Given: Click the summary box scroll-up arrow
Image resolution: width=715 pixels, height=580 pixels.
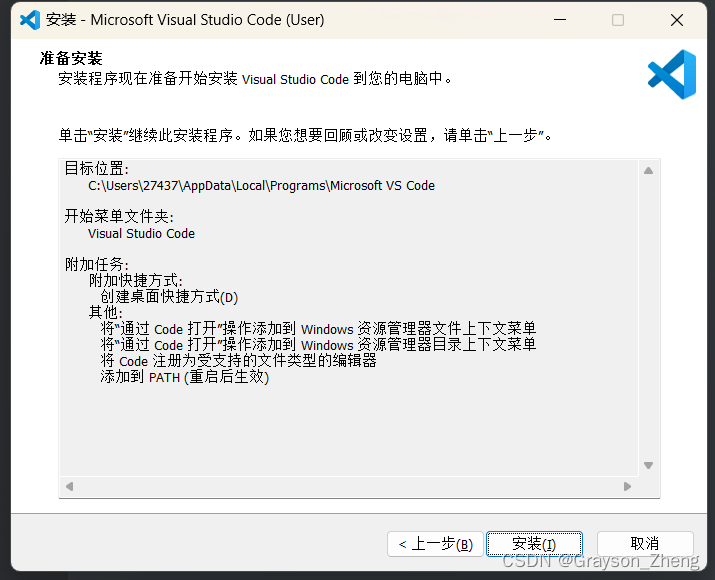Looking at the screenshot, I should pos(648,171).
